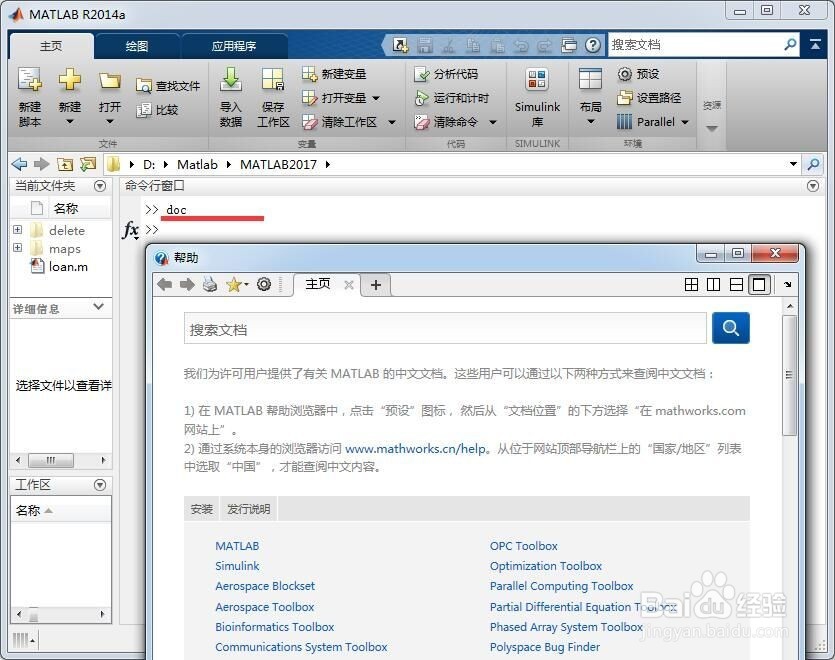
Task: Open Aerospace Blockset link
Action: (x=265, y=586)
